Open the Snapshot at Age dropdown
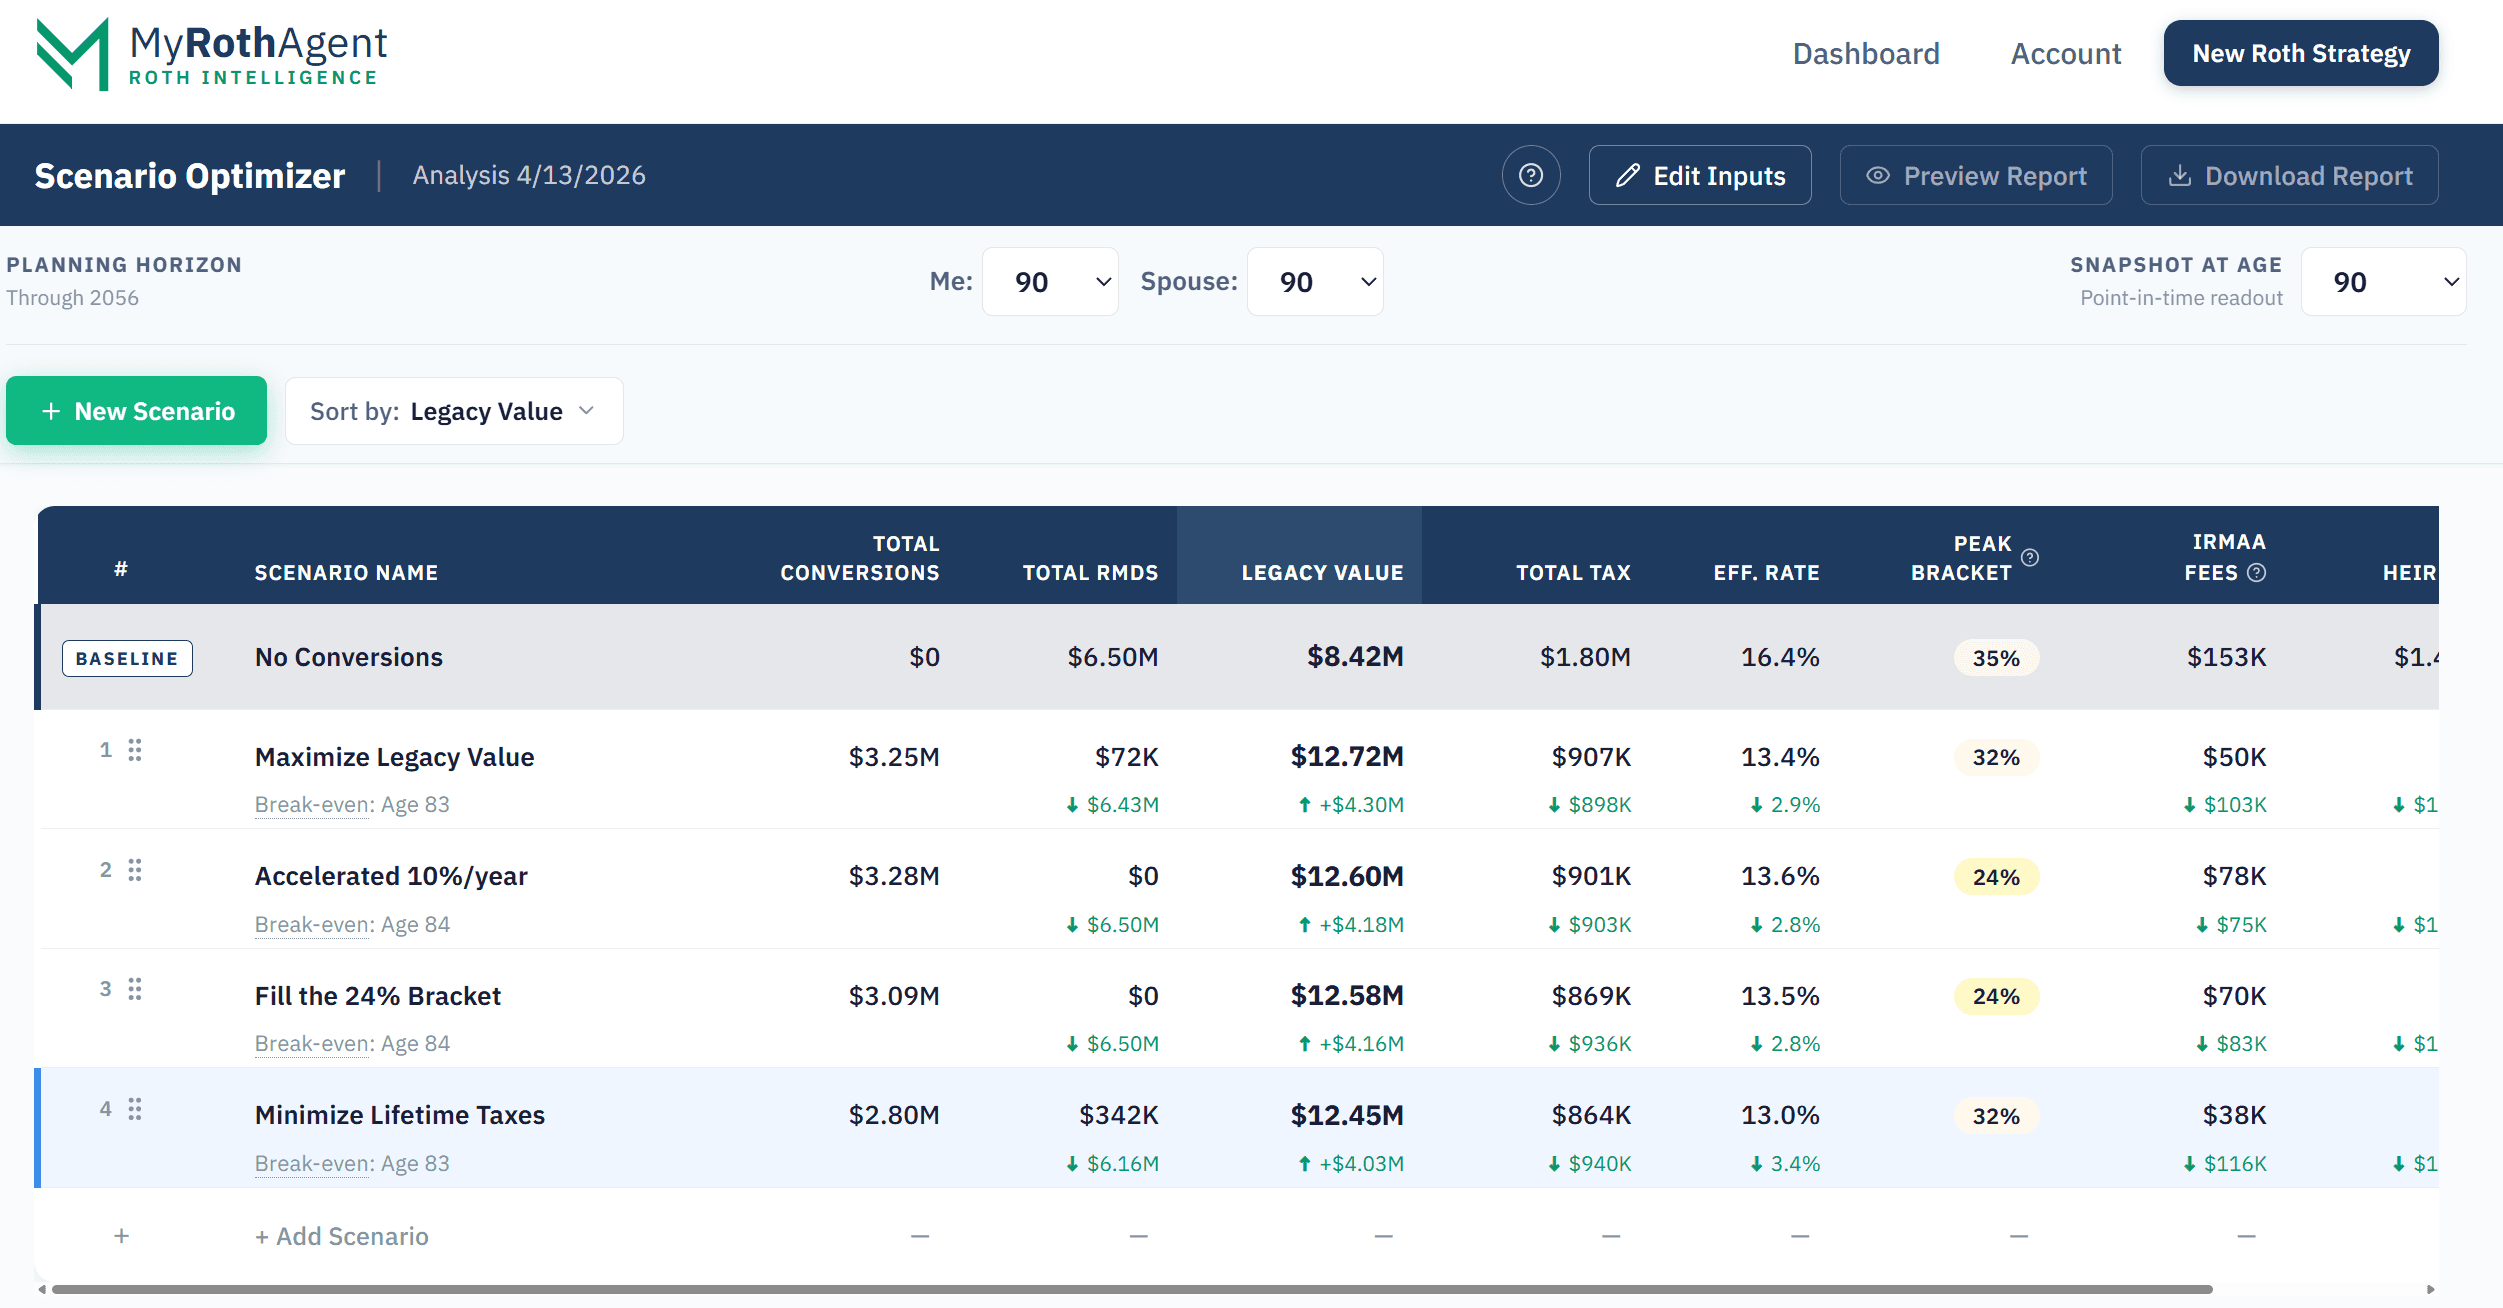This screenshot has width=2503, height=1308. [x=2384, y=282]
